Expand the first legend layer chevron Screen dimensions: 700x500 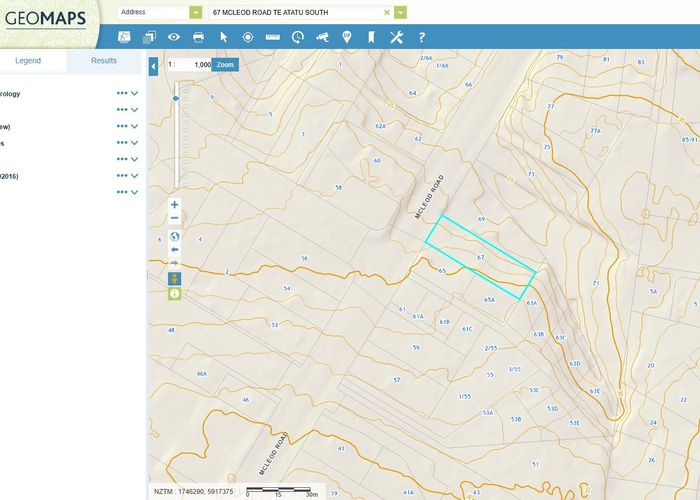pos(134,93)
